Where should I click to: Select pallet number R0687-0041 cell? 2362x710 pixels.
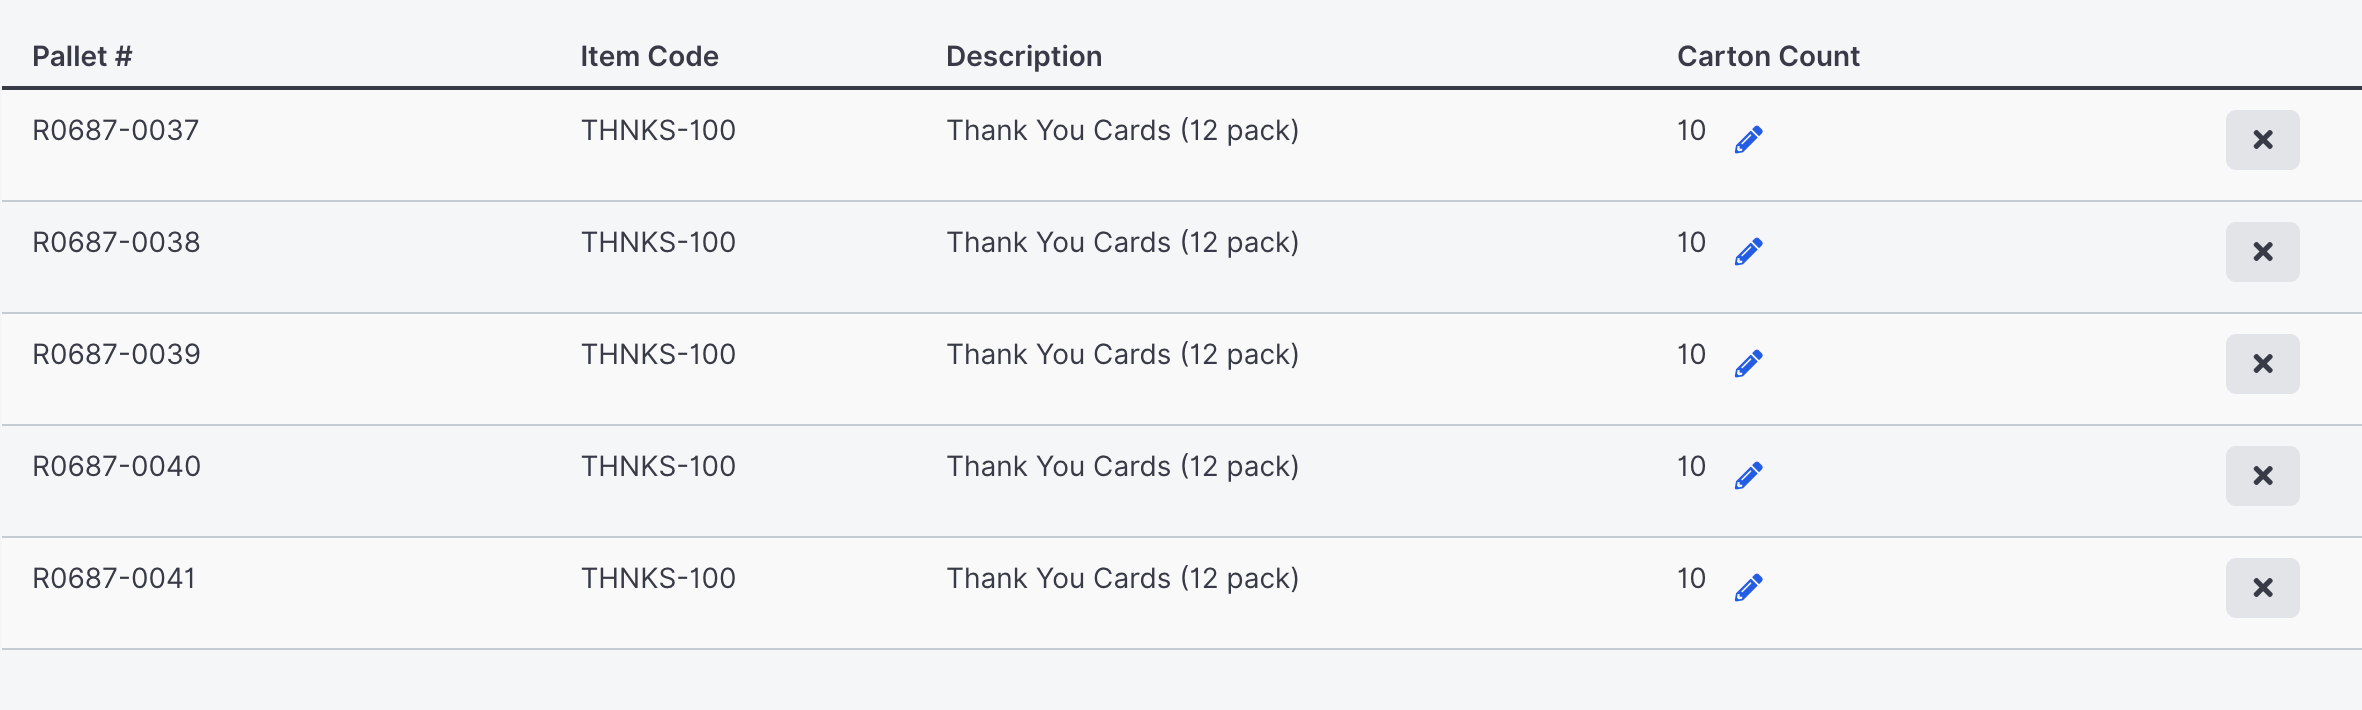[114, 578]
